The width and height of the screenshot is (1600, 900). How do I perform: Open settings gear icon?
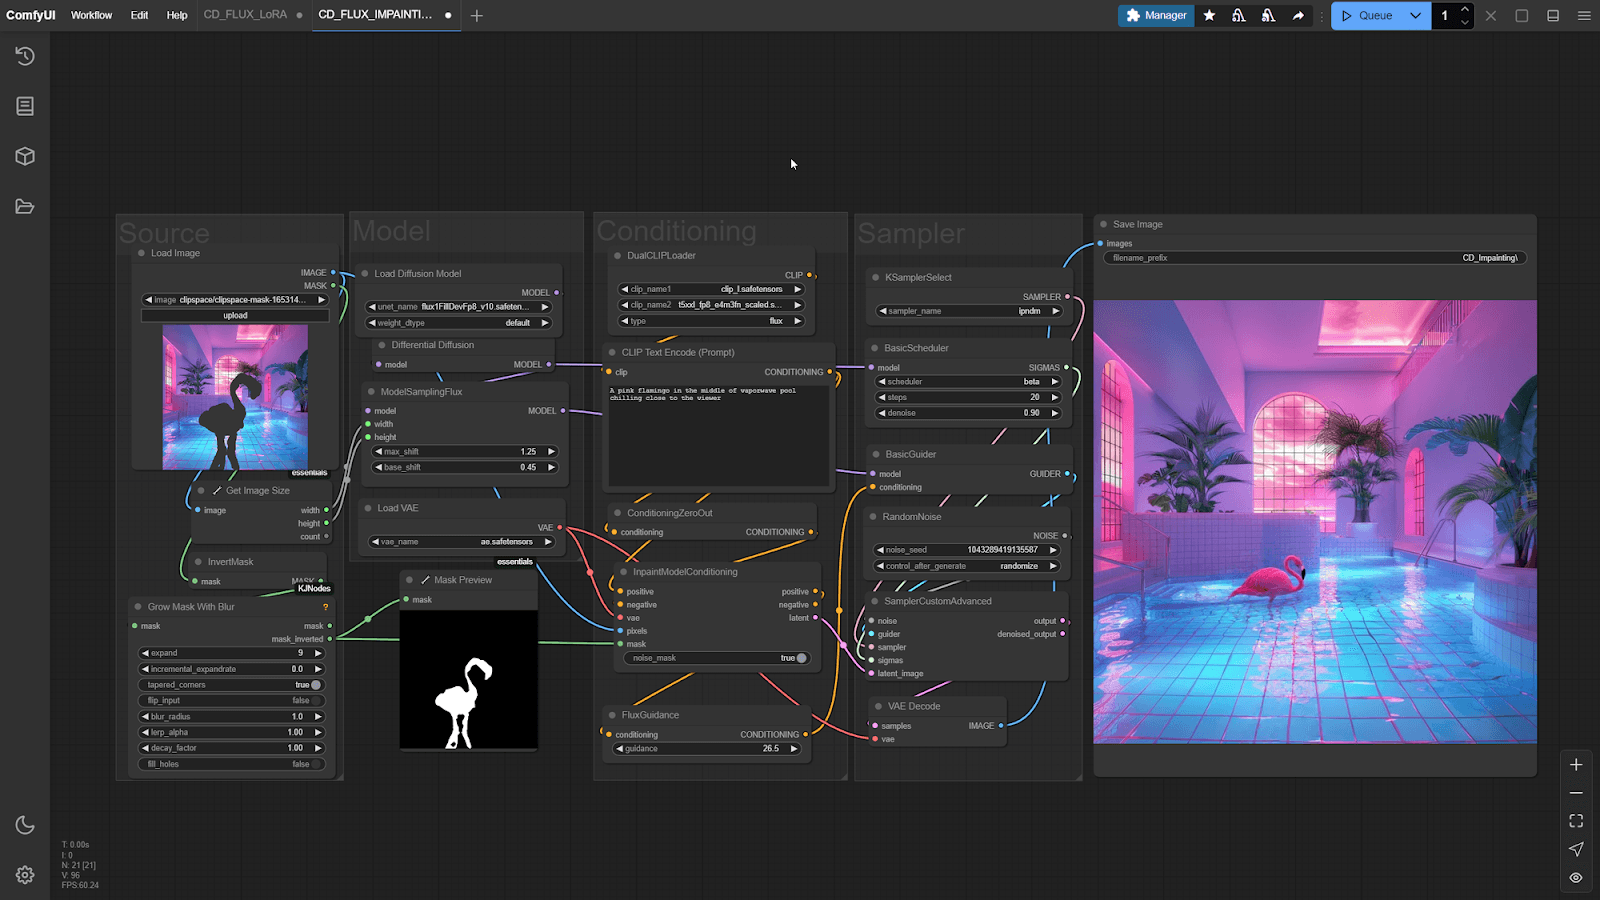[25, 875]
